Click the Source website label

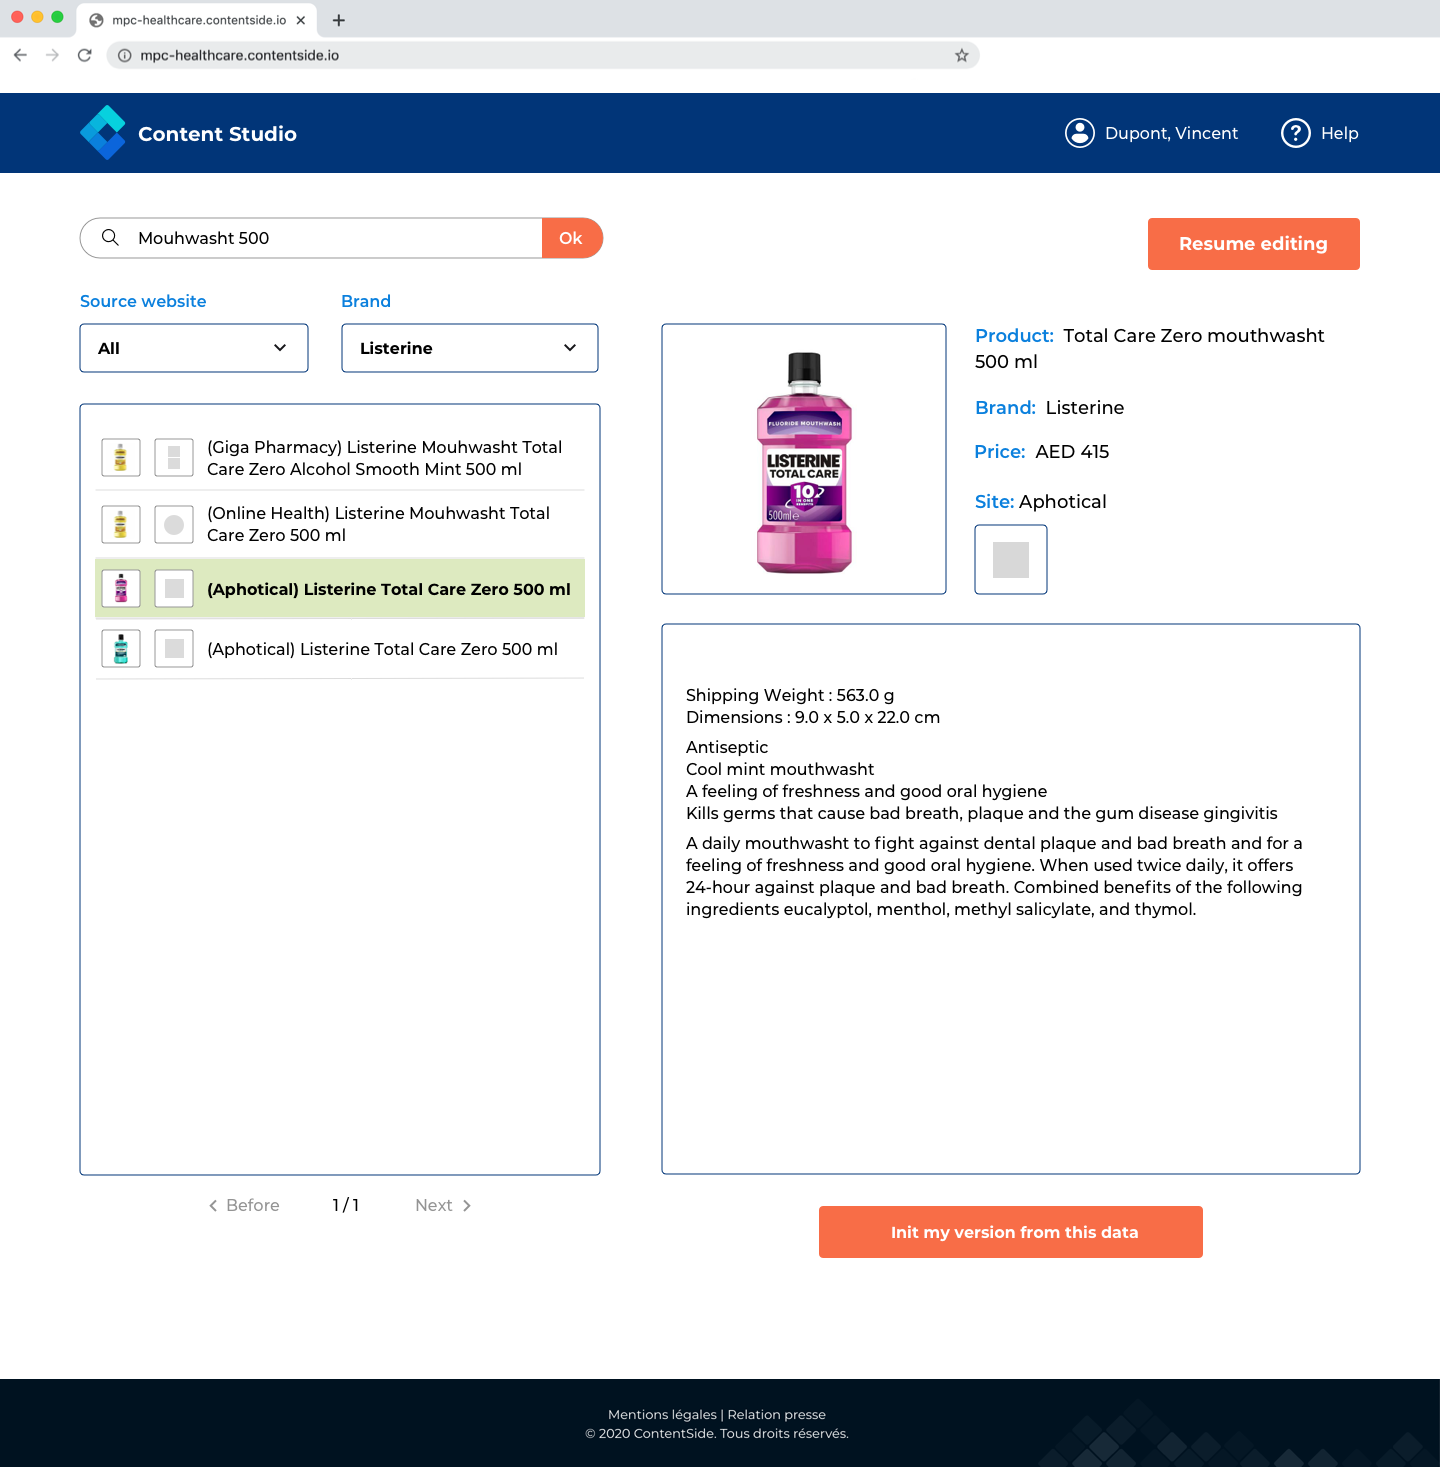143,301
